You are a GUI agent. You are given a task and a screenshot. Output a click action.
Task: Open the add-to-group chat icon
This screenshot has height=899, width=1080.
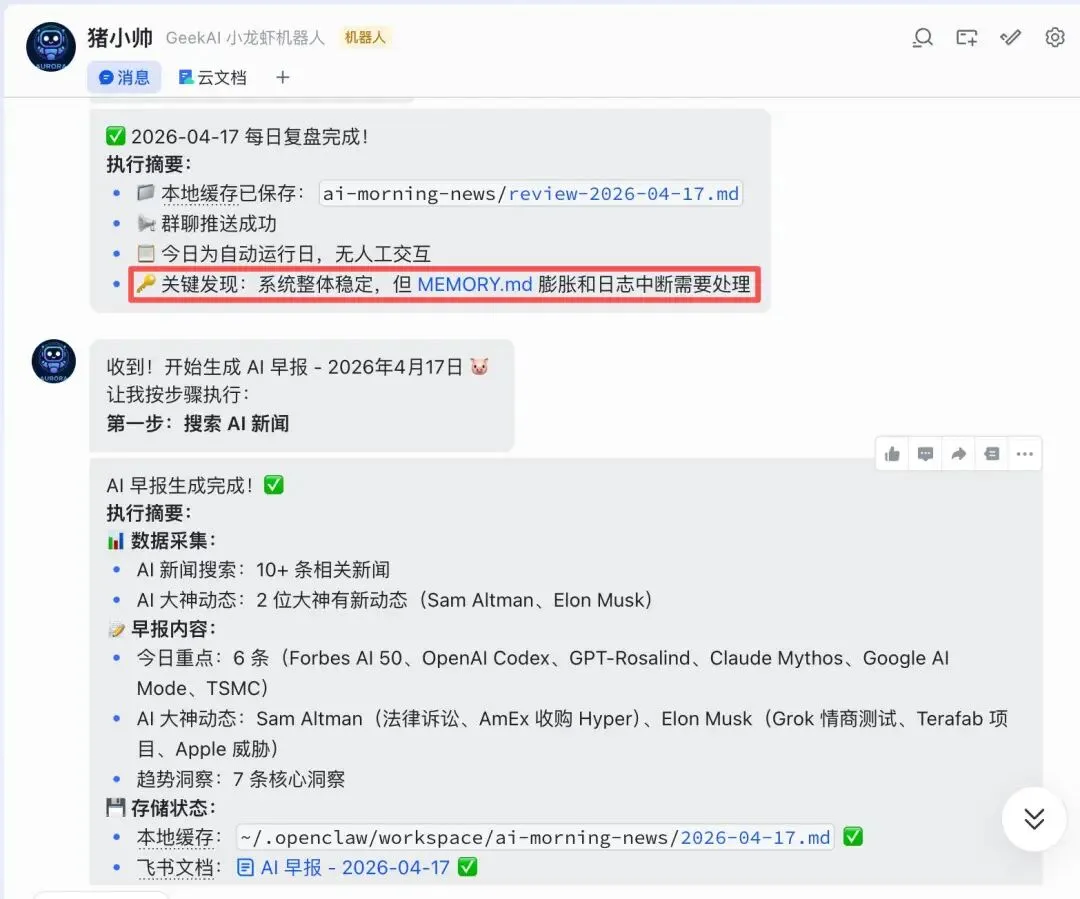[x=966, y=38]
